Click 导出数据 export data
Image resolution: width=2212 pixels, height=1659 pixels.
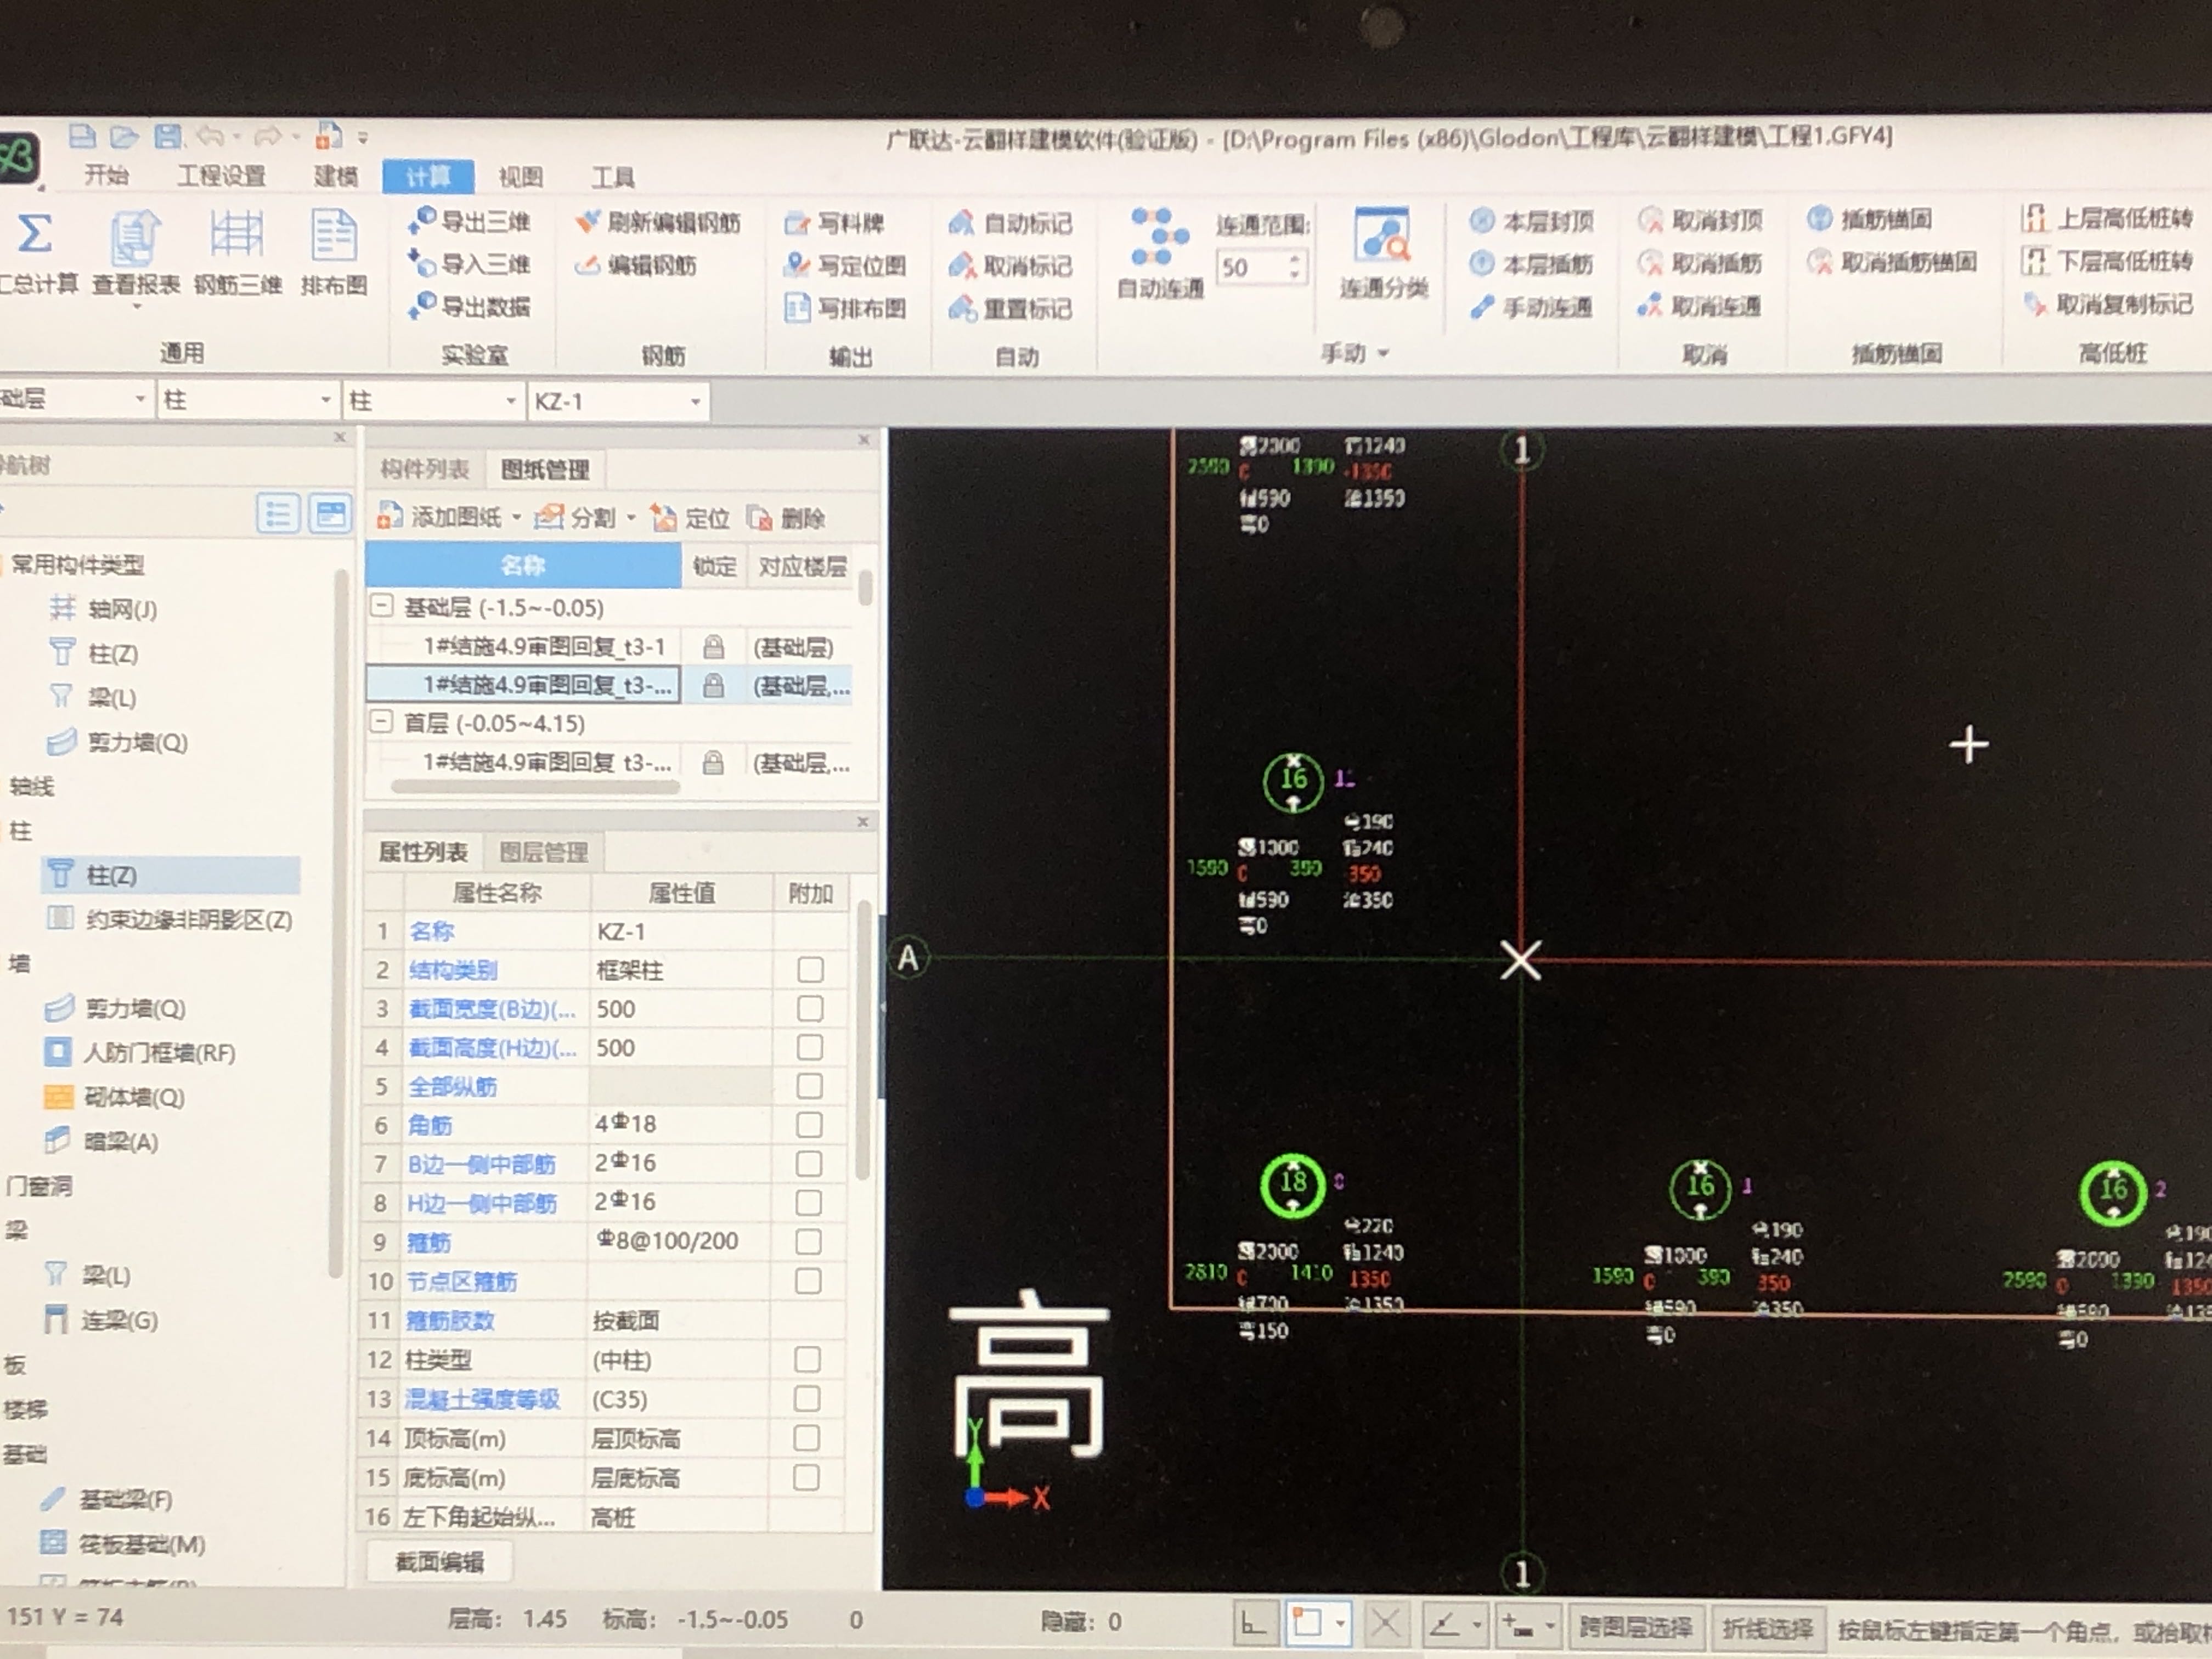click(469, 306)
